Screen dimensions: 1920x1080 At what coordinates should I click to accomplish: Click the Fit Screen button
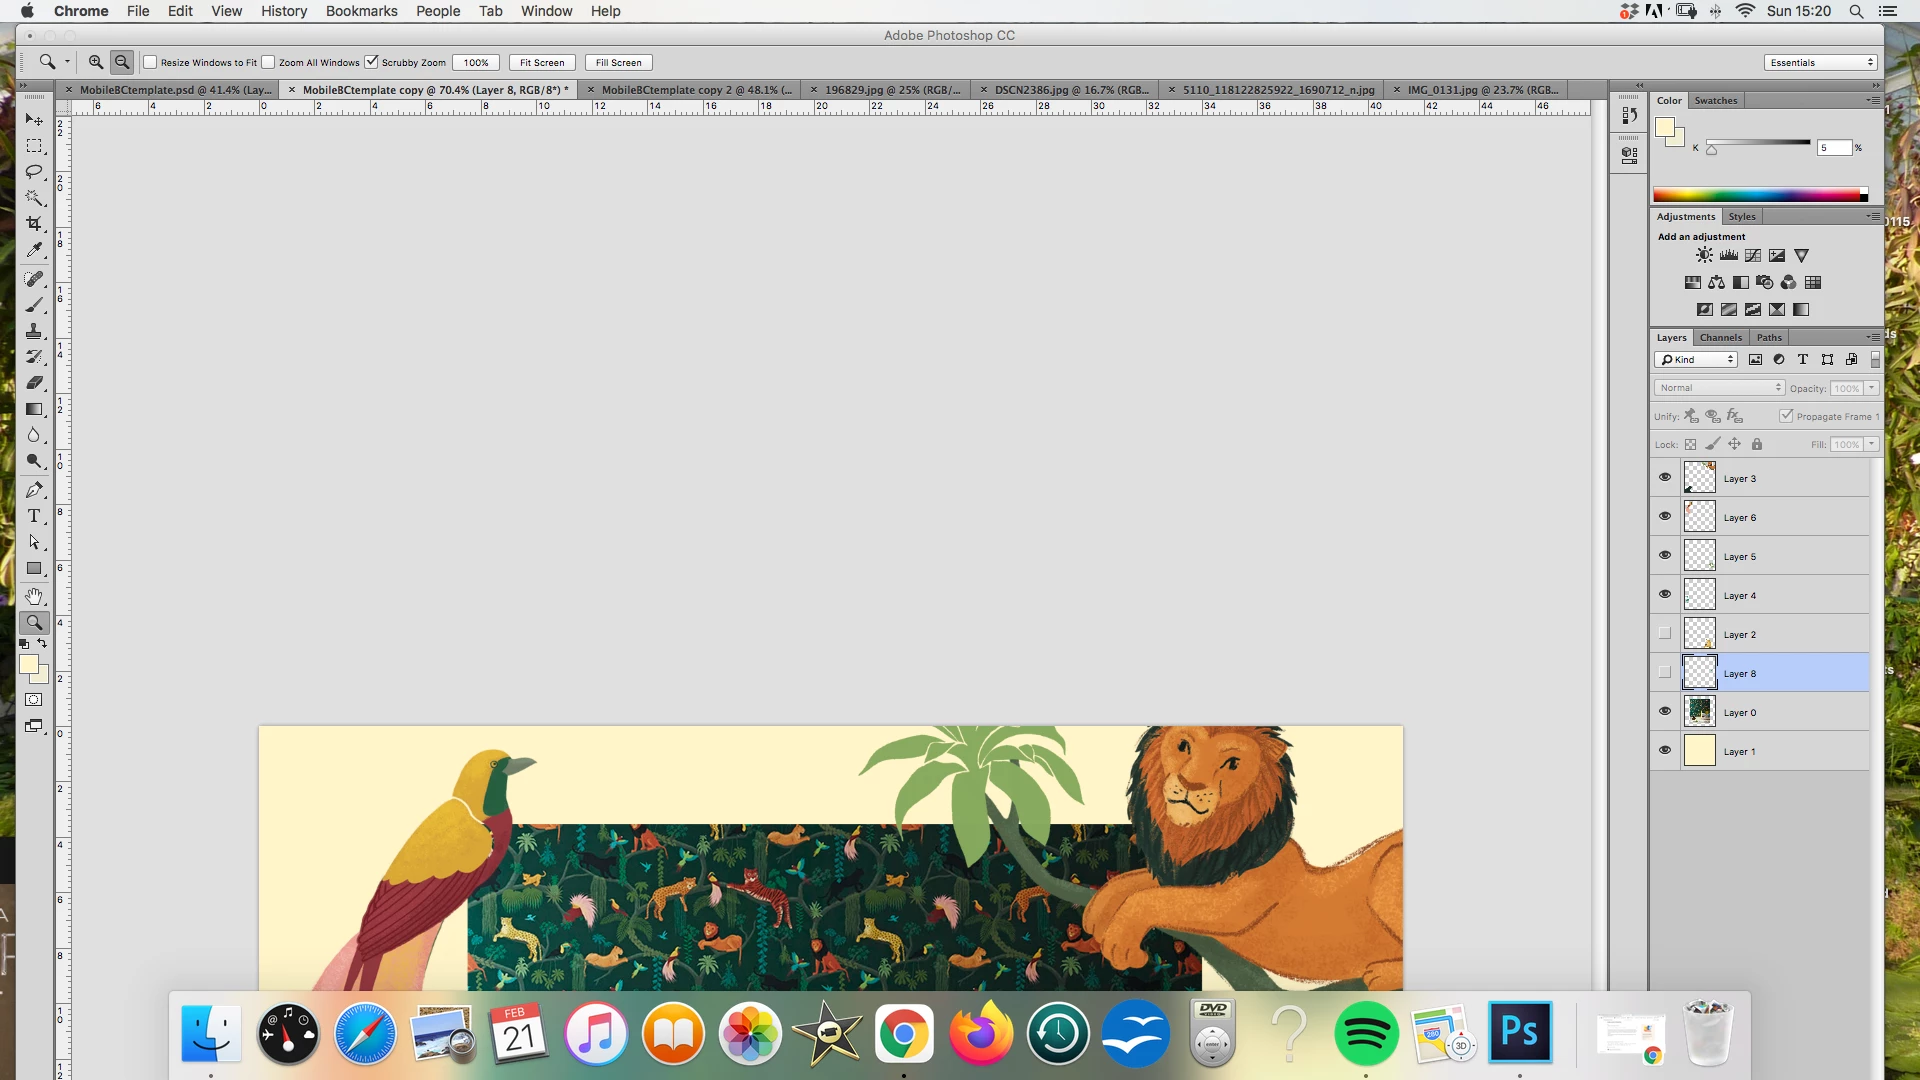click(x=542, y=62)
